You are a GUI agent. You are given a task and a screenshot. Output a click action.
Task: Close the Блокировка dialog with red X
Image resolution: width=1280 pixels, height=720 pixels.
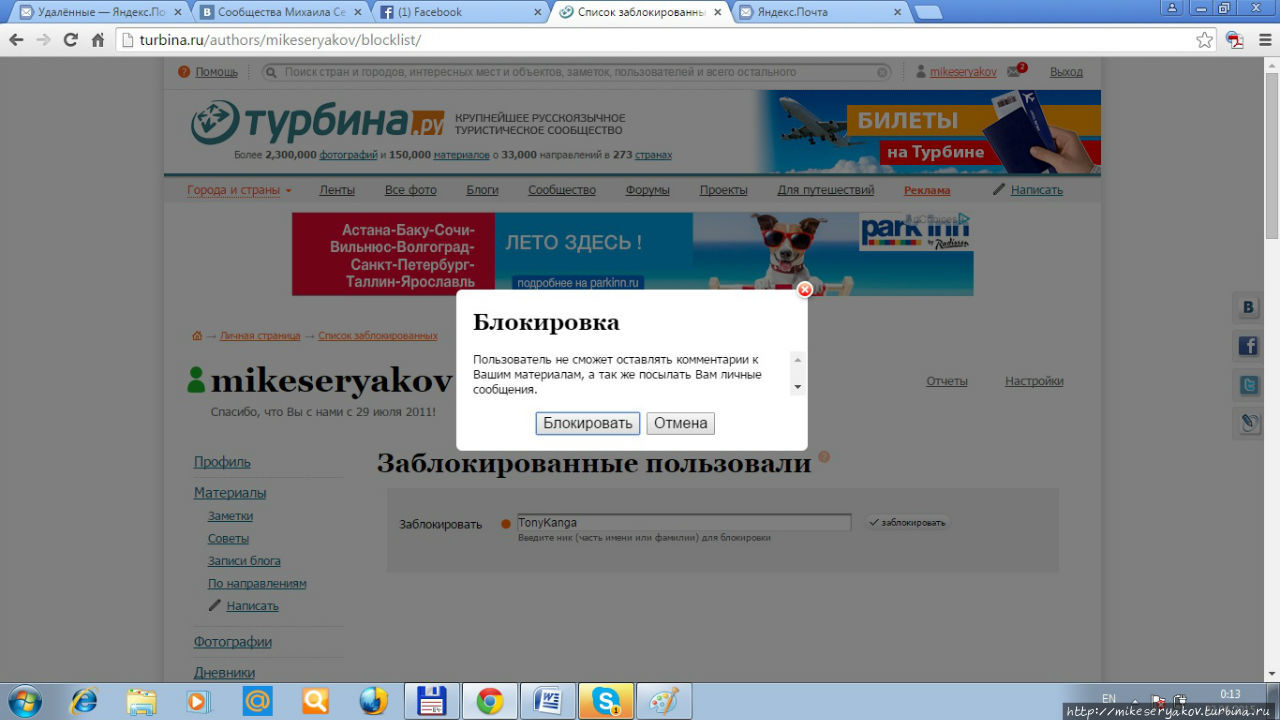point(804,290)
